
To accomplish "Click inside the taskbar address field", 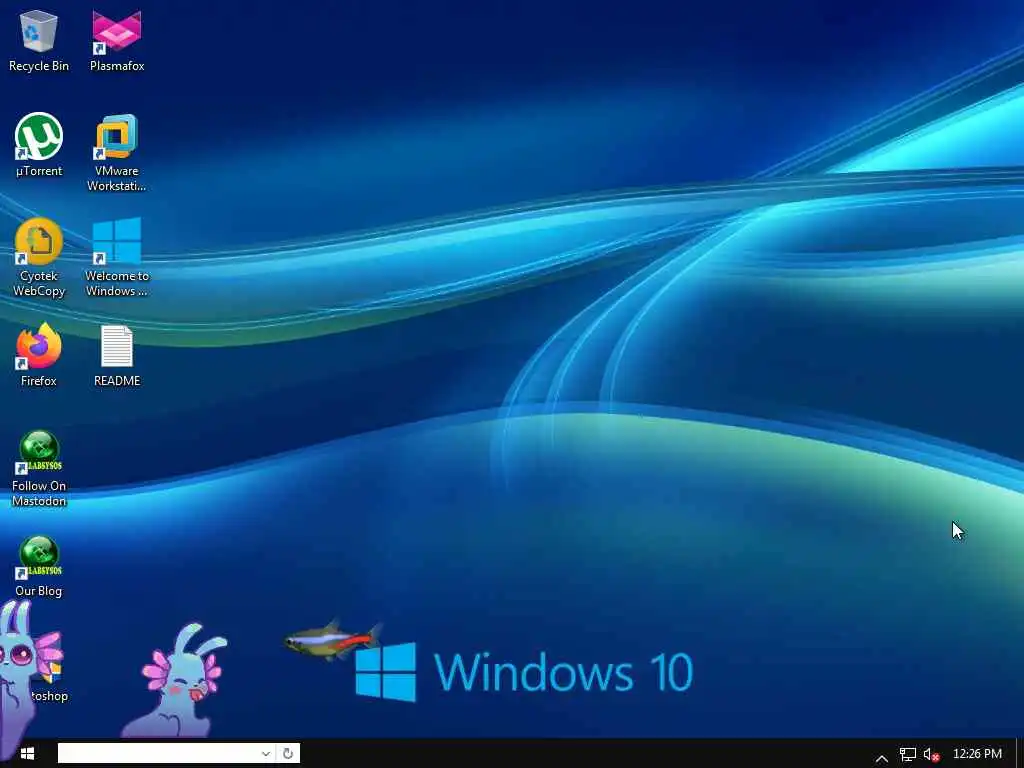I will [x=158, y=754].
